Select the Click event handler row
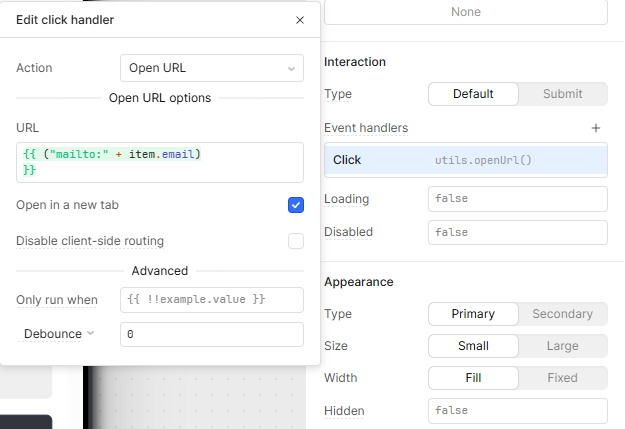The width and height of the screenshot is (625, 429). [x=465, y=160]
